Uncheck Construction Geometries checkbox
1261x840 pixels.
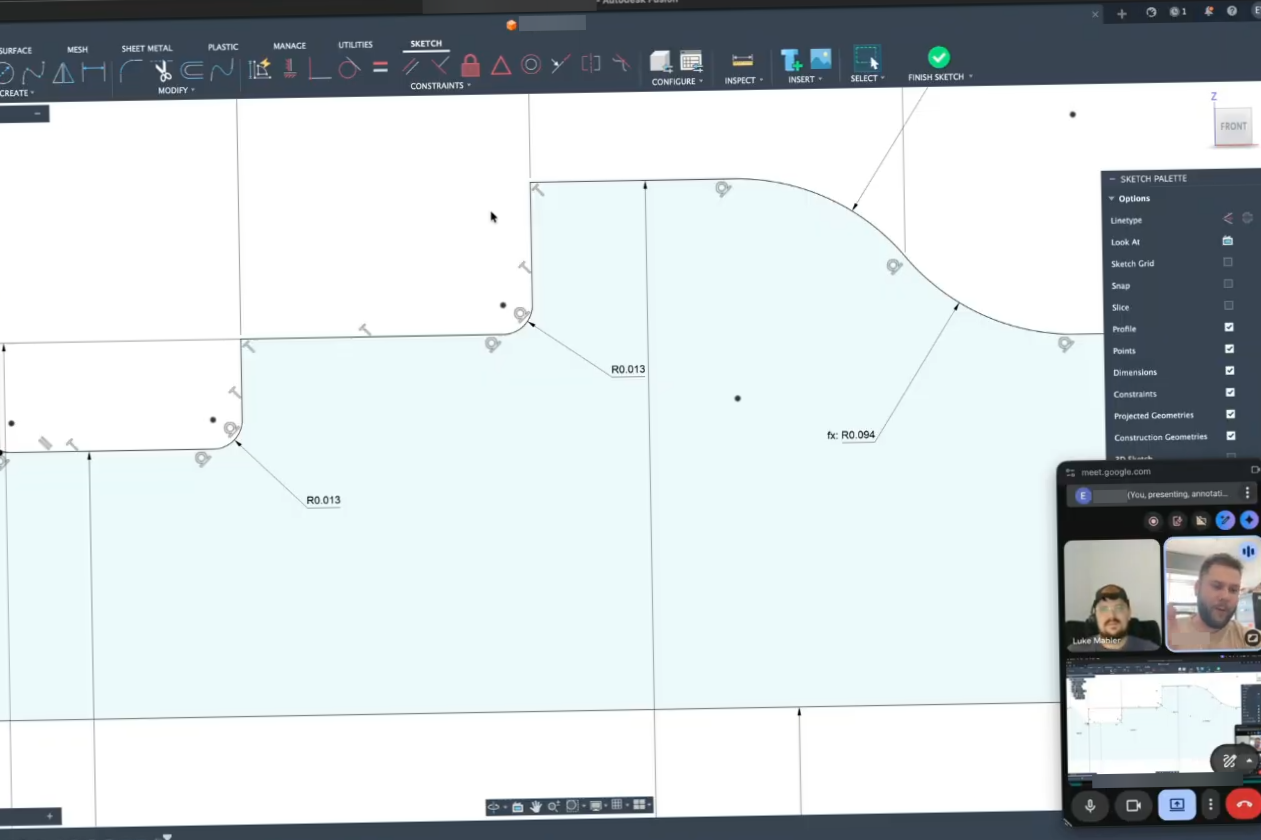point(1230,435)
